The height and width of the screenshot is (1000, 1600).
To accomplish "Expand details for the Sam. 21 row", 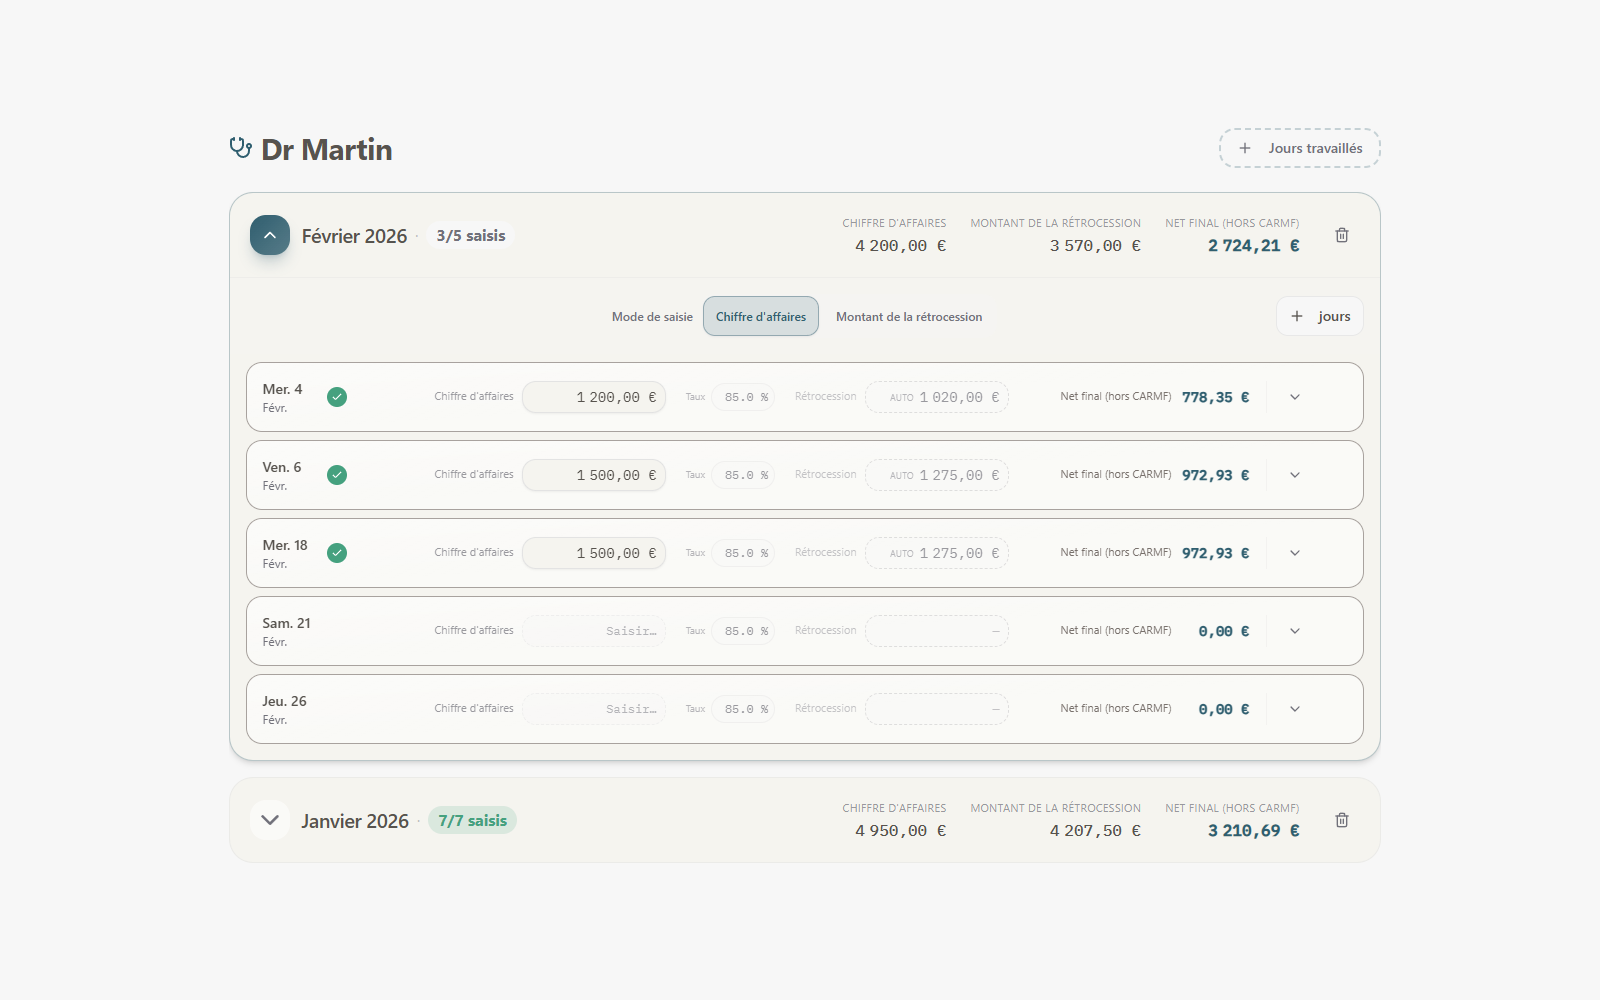I will [x=1295, y=631].
